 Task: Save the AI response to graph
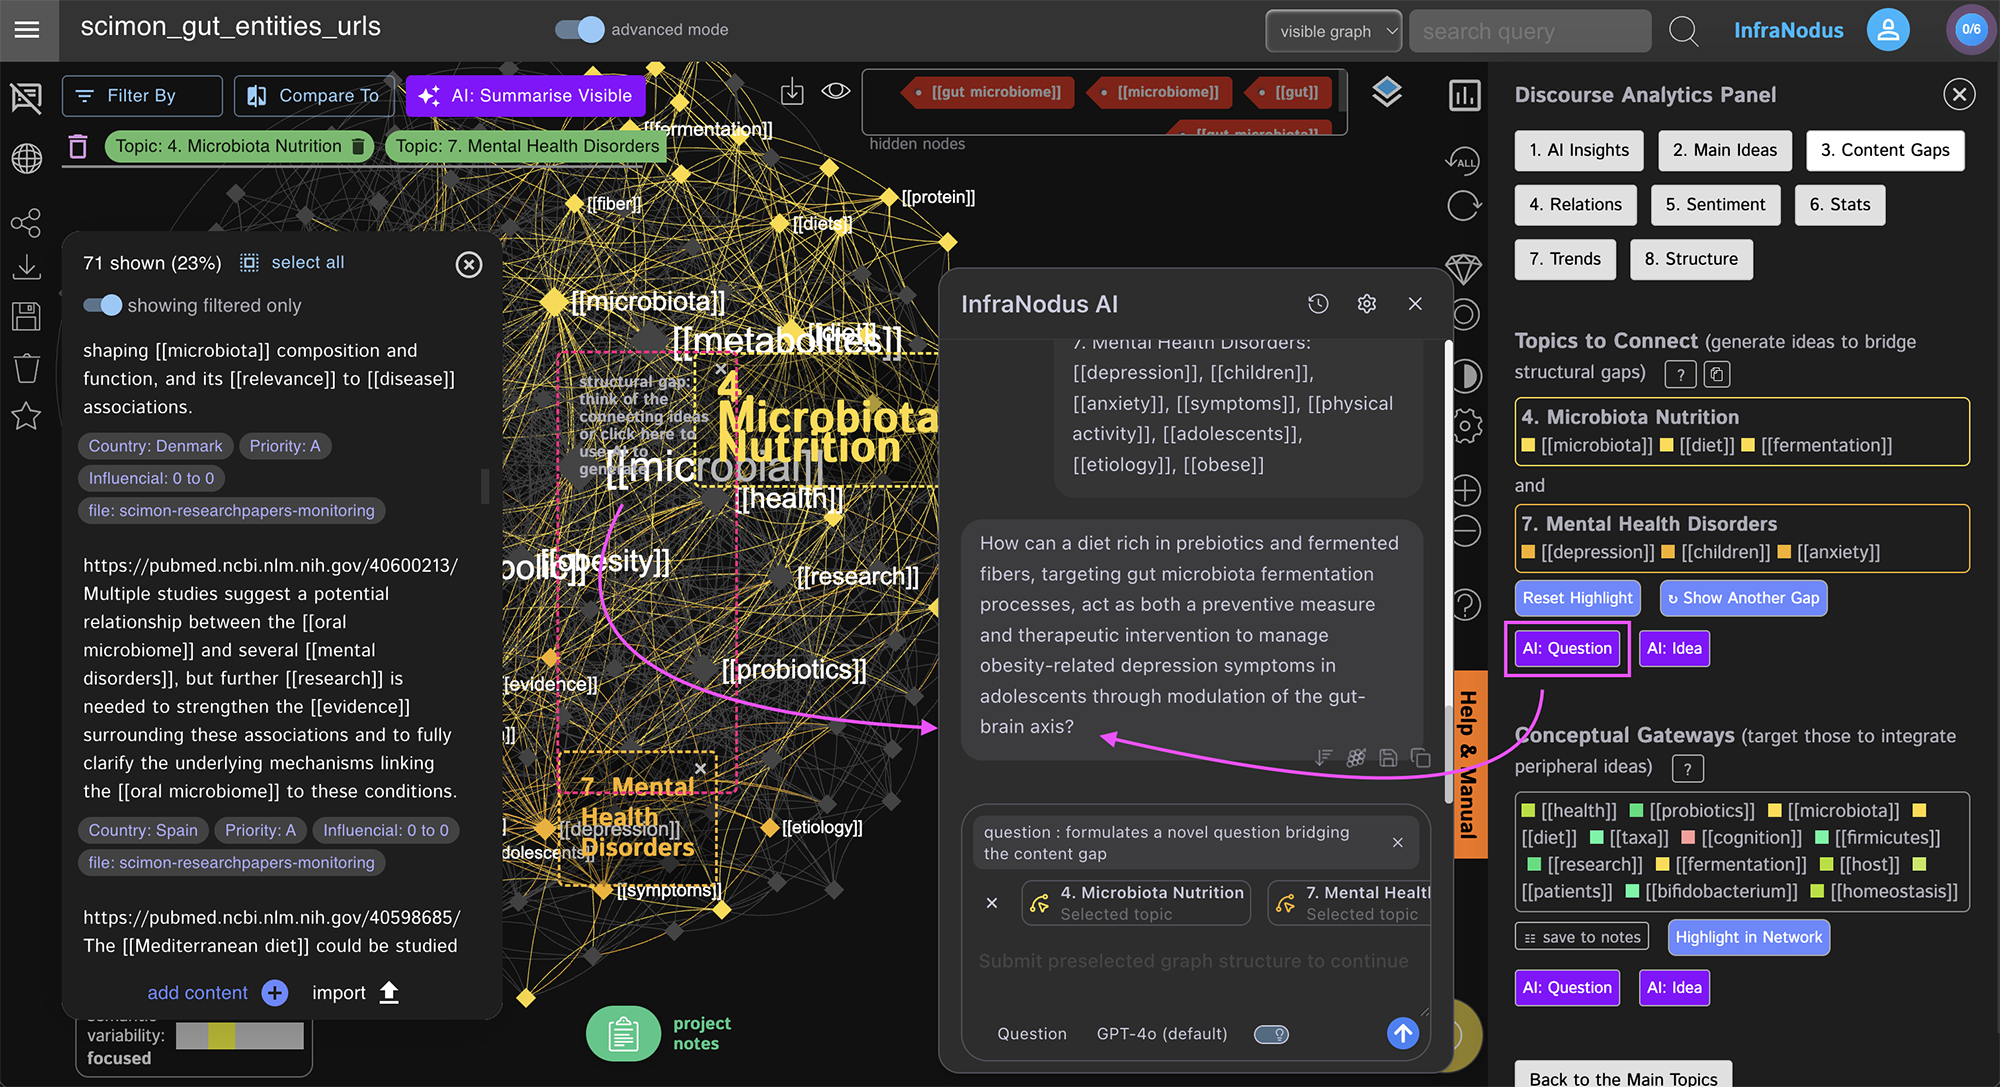click(1388, 758)
